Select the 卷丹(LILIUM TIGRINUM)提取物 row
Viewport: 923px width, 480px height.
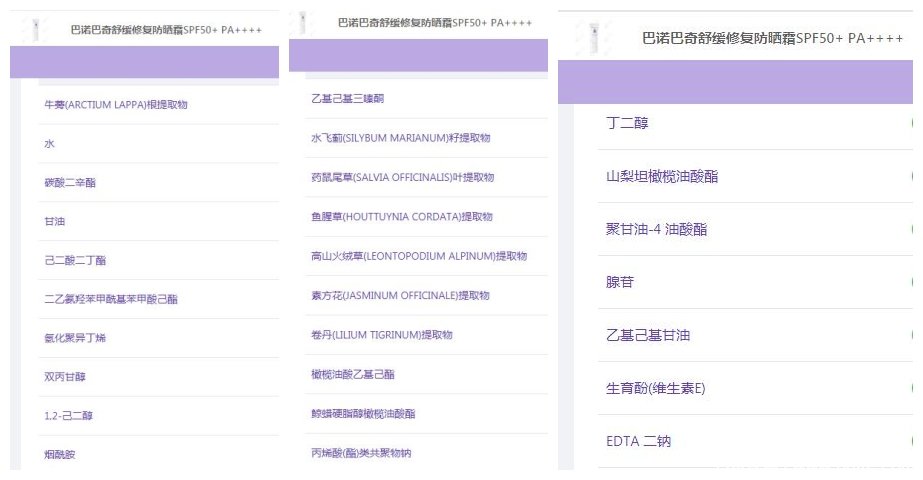point(382,334)
